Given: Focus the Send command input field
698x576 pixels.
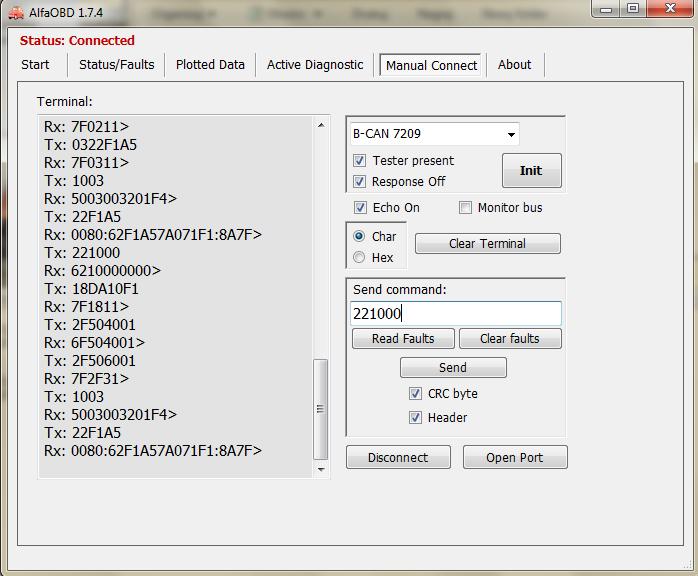Looking at the screenshot, I should click(x=456, y=313).
